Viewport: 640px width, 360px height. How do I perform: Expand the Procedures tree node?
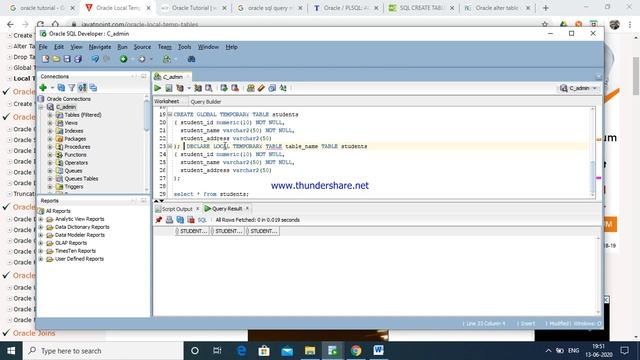pyautogui.click(x=50, y=147)
